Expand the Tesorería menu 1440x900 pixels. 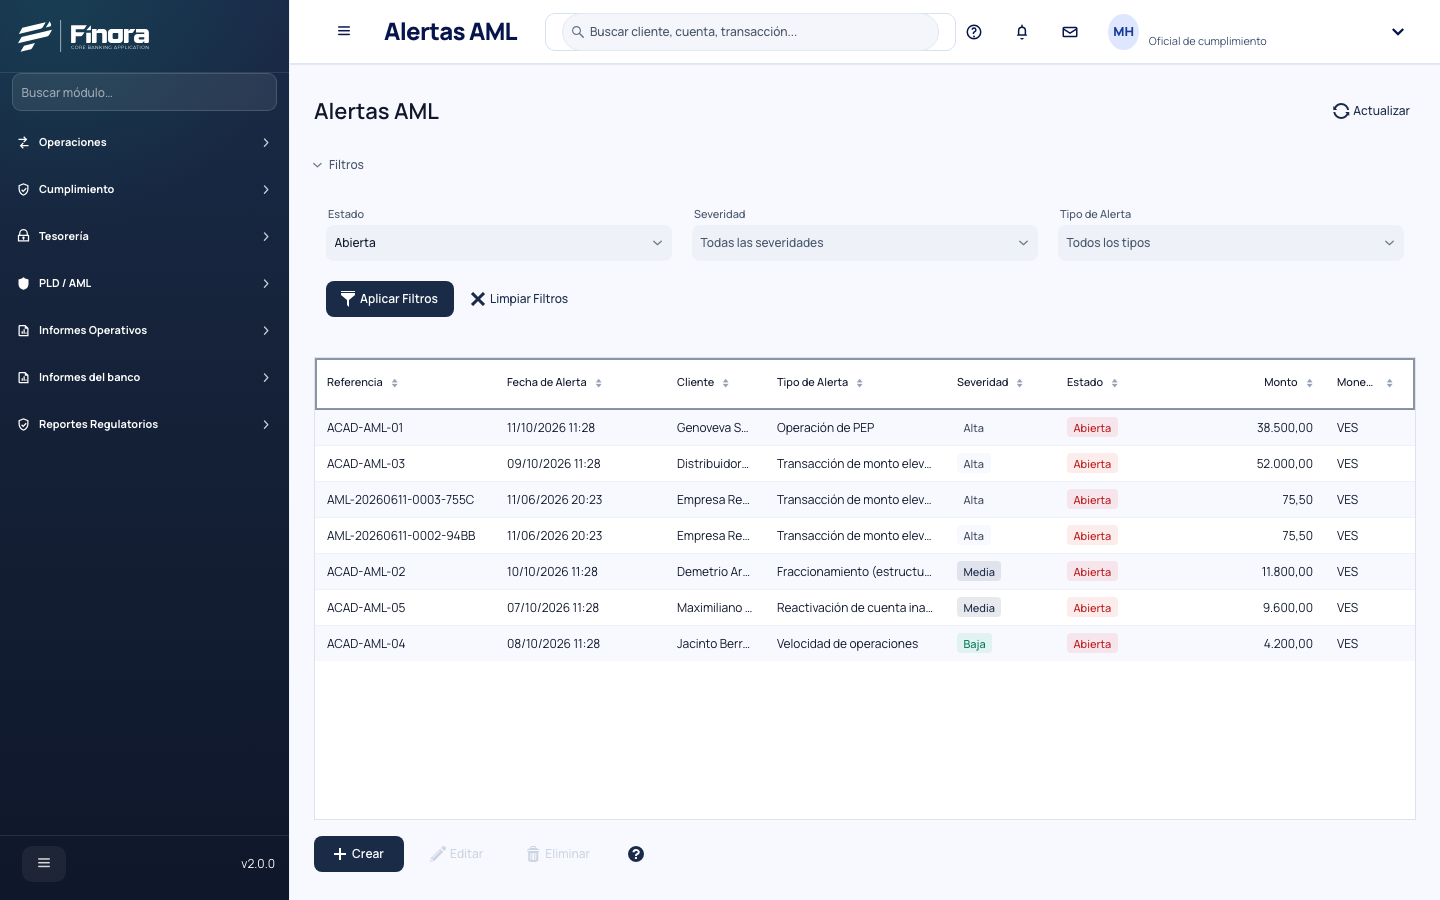[x=144, y=236]
